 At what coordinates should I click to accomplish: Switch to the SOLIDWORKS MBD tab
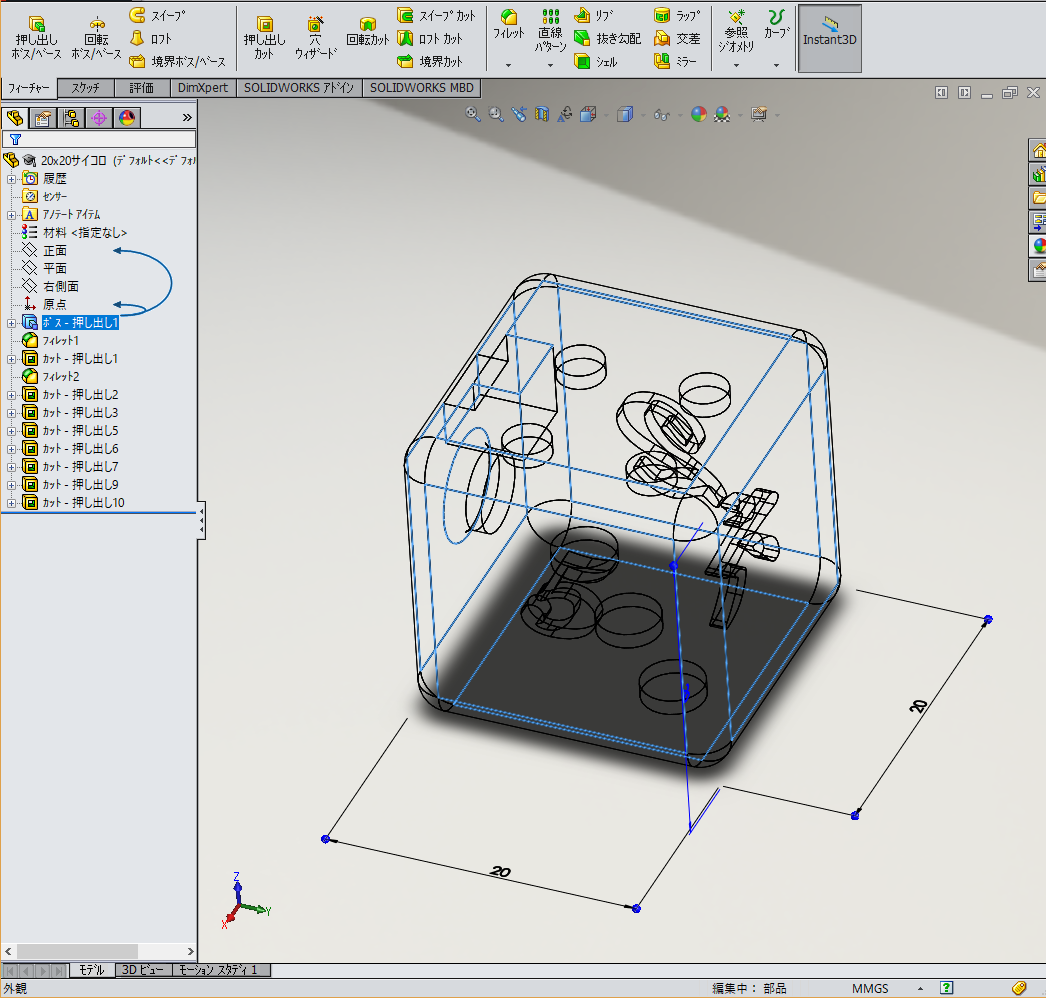pyautogui.click(x=422, y=88)
